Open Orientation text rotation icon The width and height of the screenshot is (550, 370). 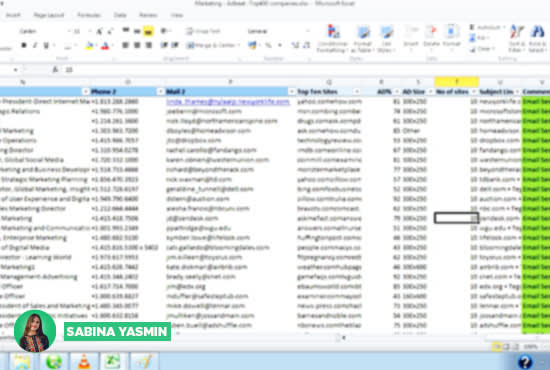point(164,31)
